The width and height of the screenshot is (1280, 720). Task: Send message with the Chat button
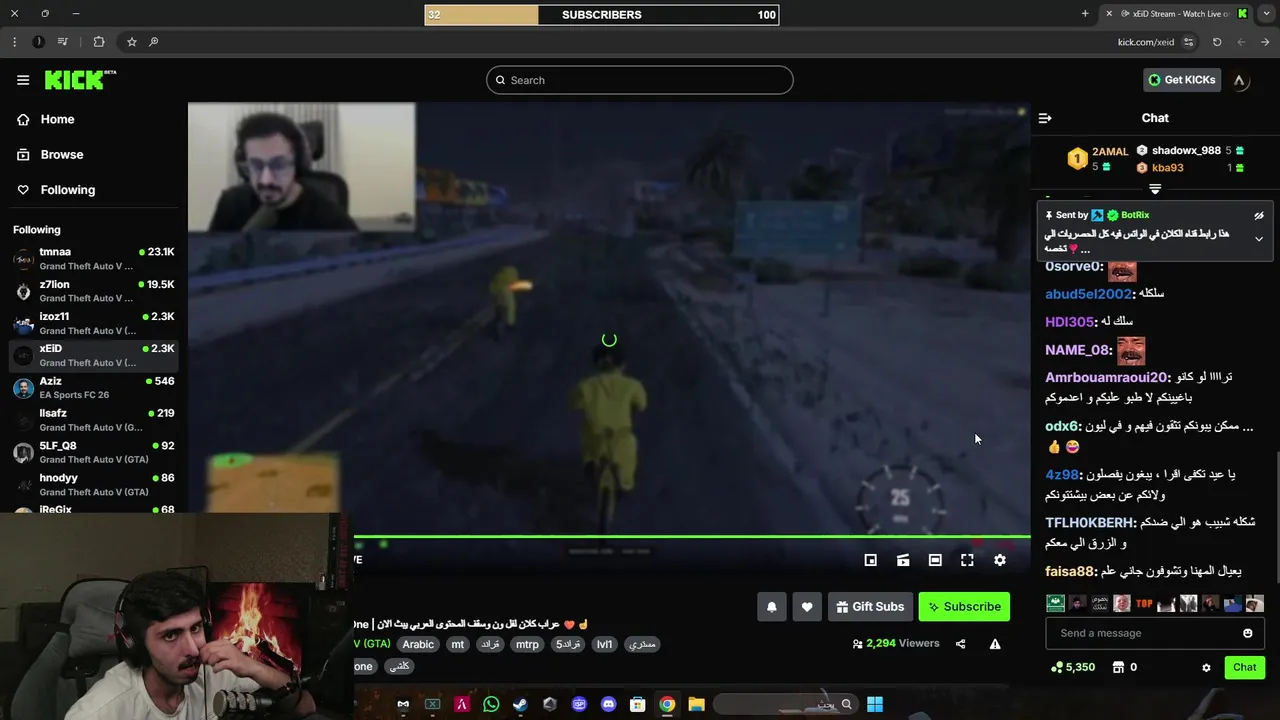[1244, 667]
